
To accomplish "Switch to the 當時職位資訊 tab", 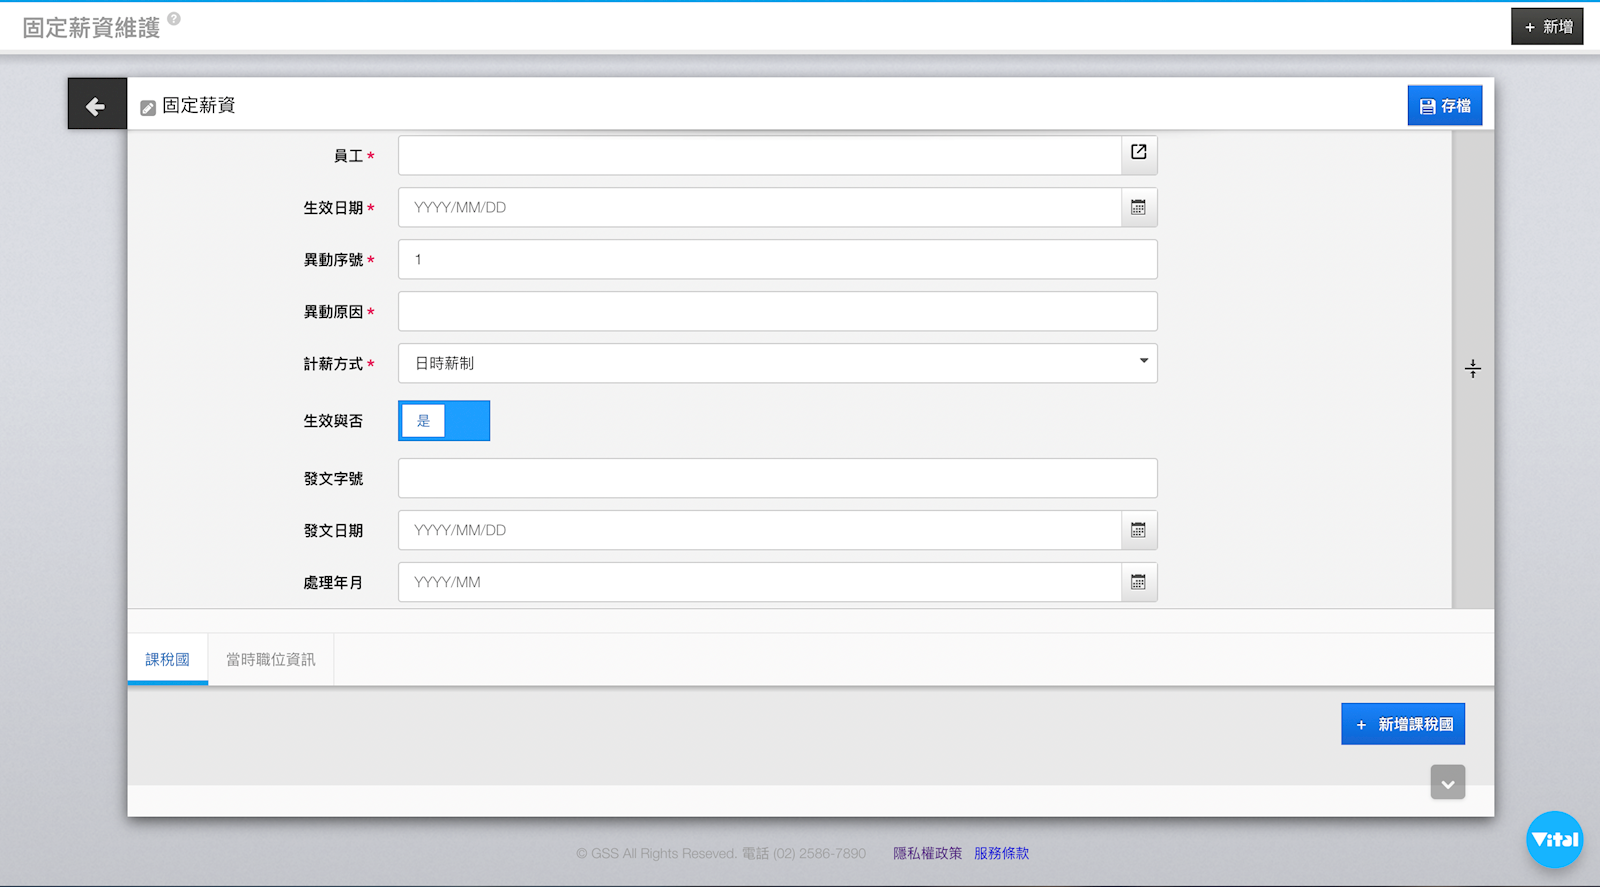I will pos(270,660).
